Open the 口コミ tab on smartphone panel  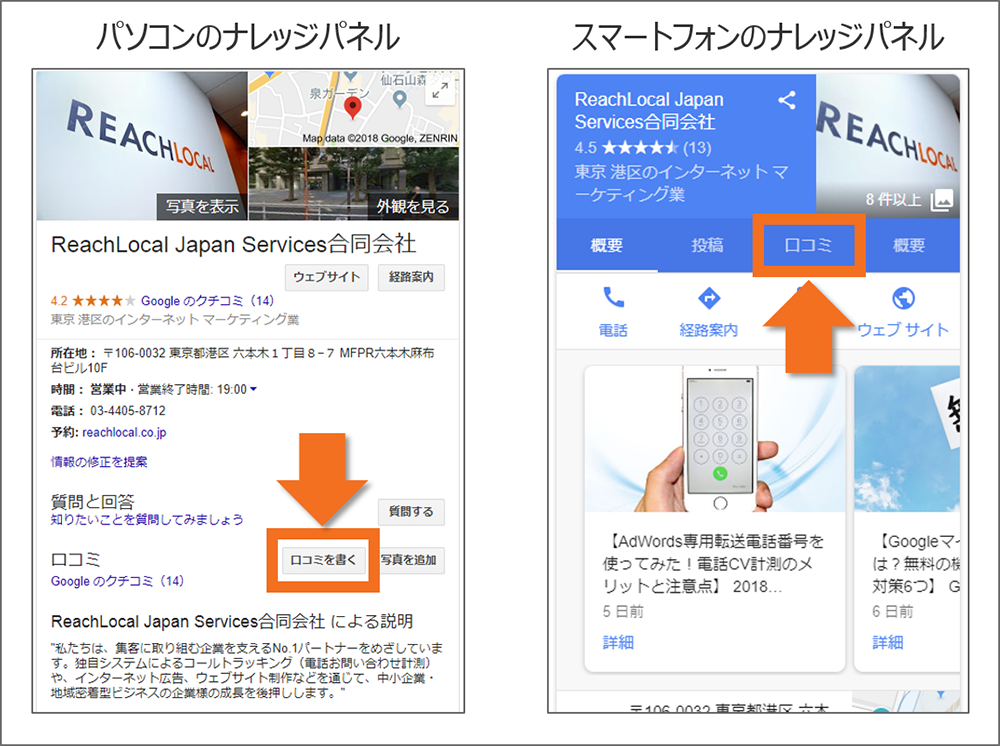tap(808, 245)
